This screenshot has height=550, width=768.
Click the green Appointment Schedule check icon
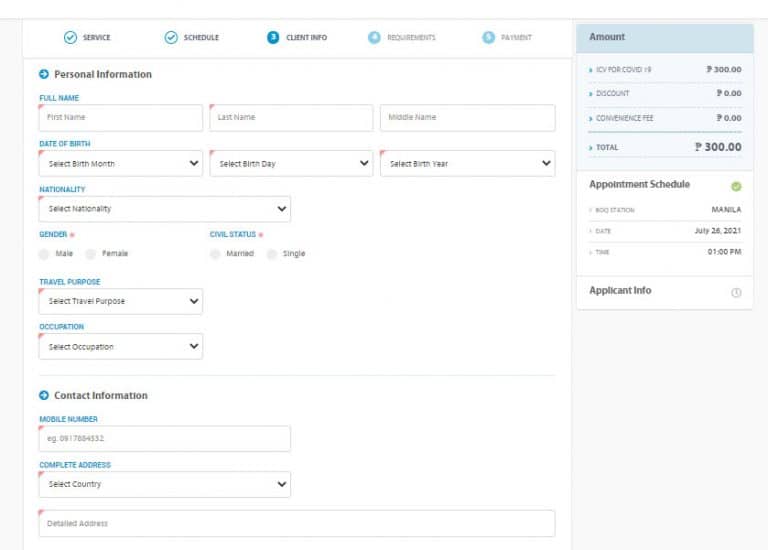pos(736,186)
